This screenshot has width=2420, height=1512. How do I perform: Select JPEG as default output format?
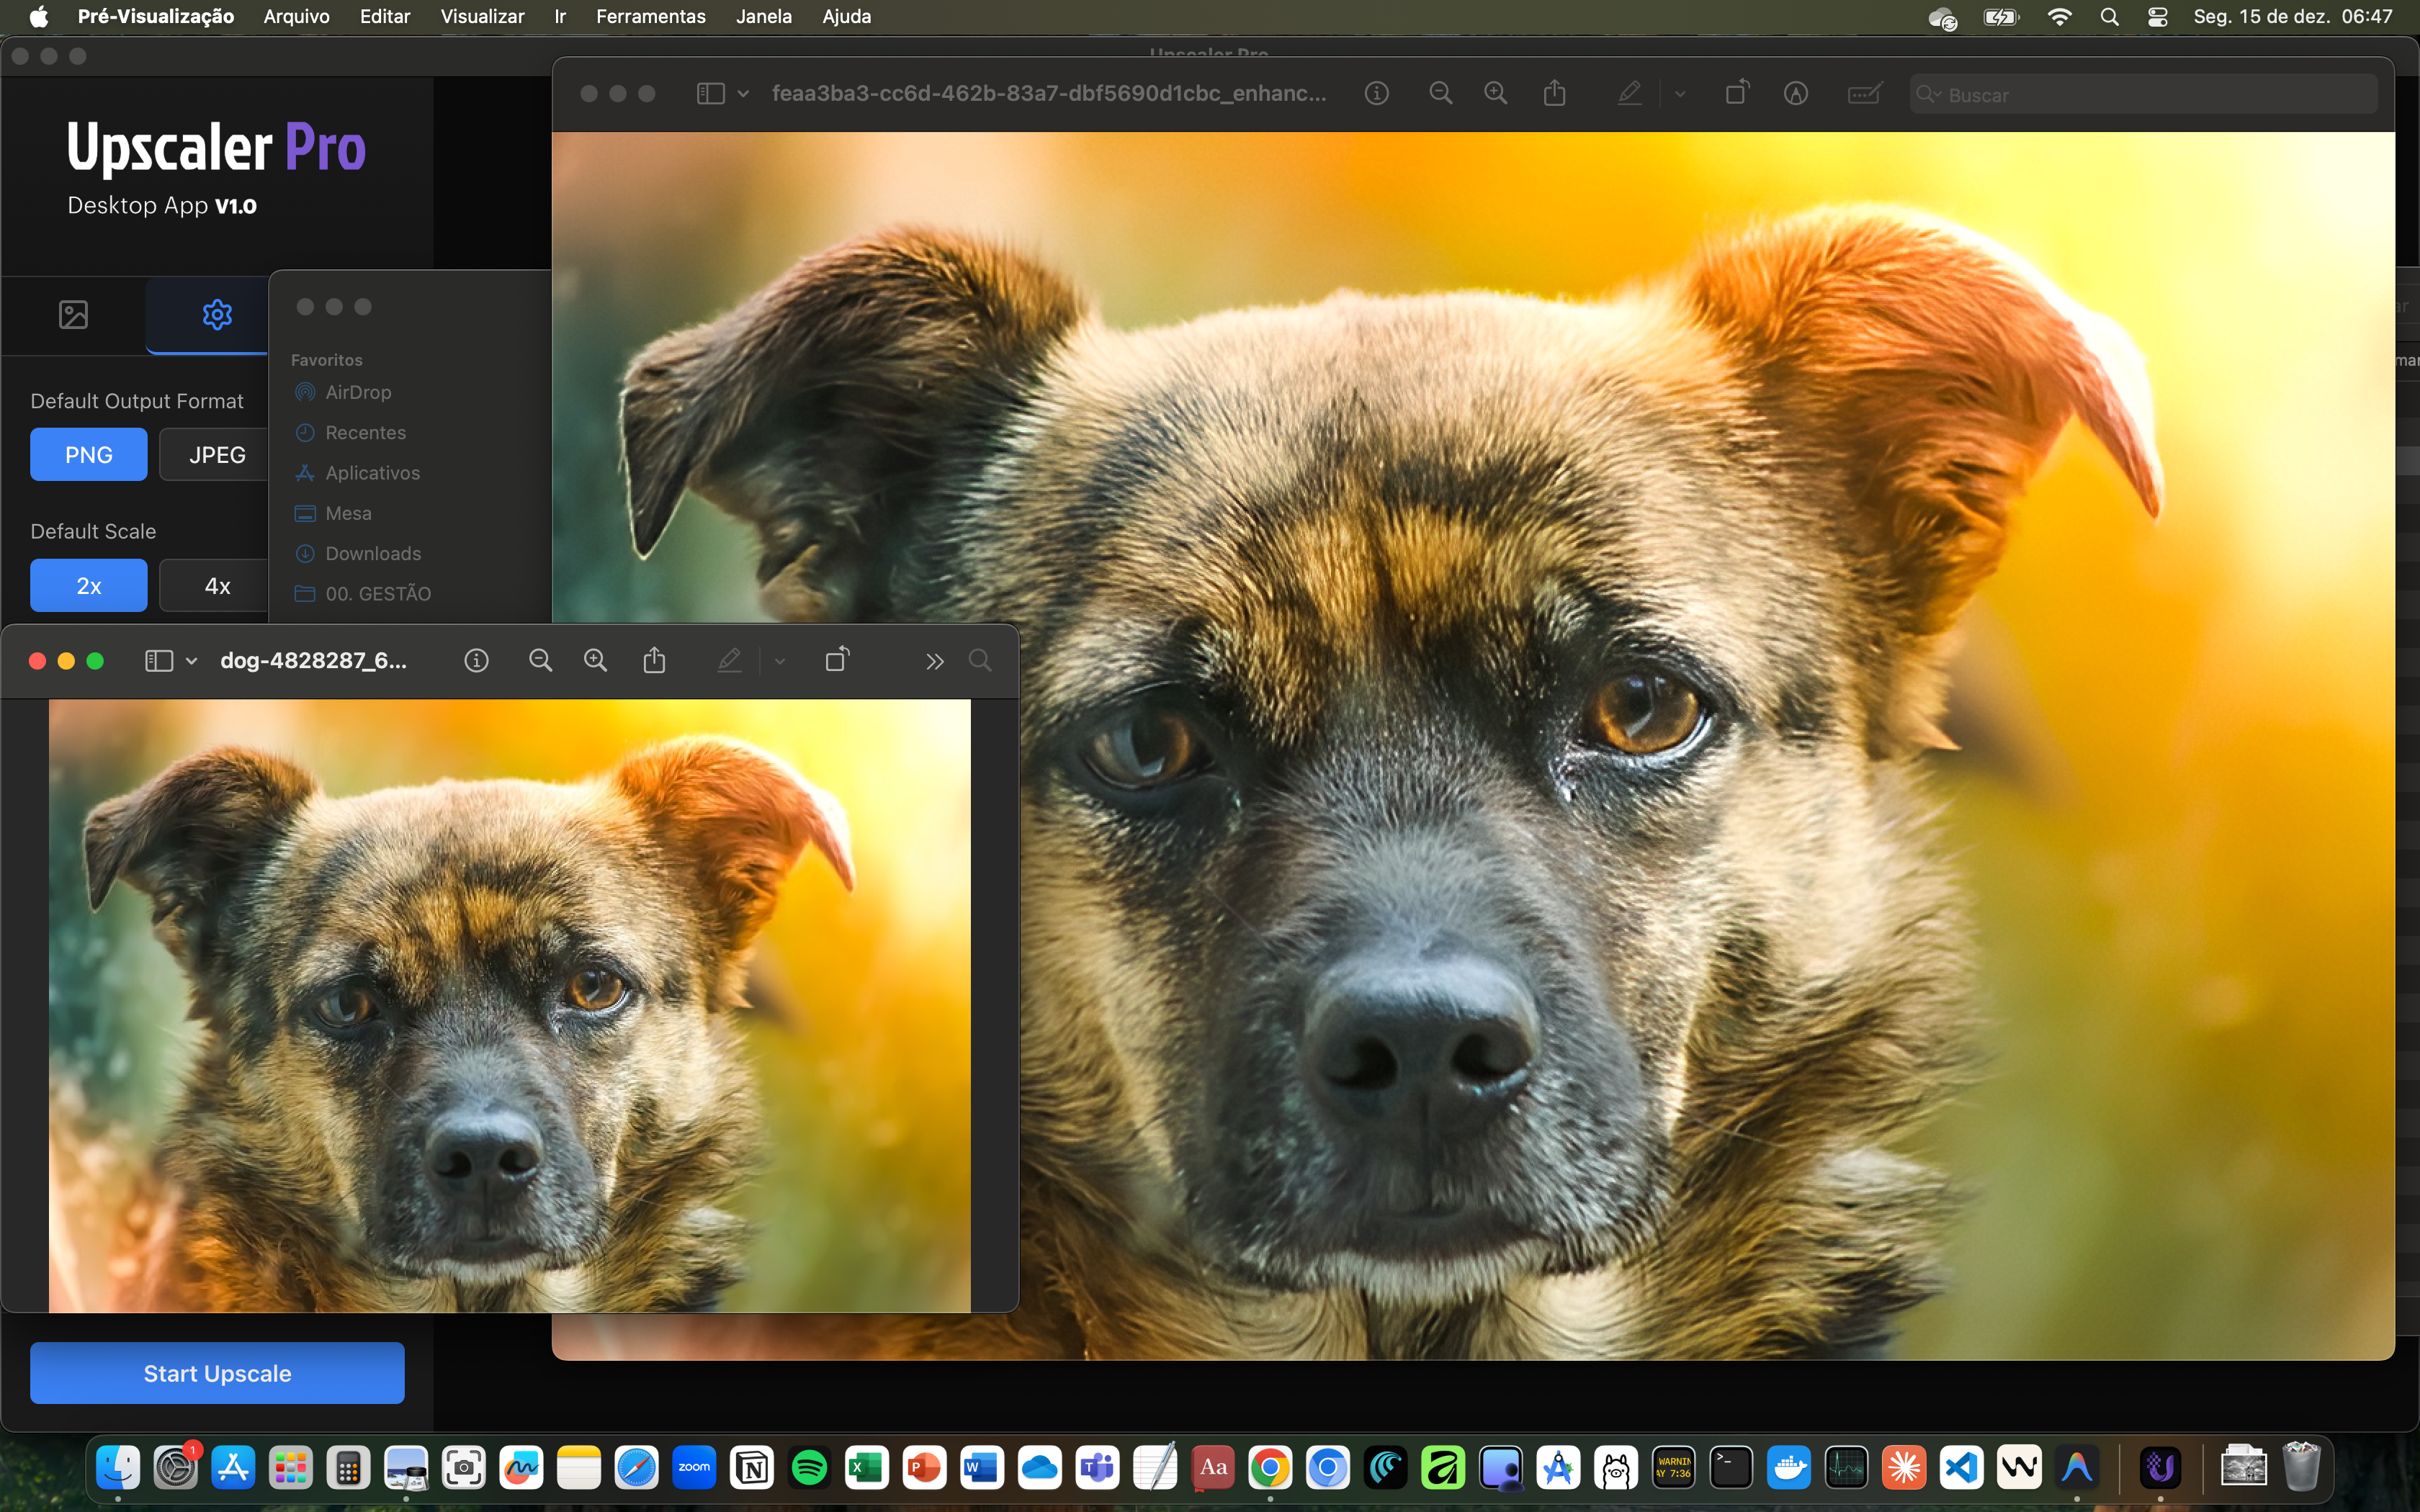215,453
